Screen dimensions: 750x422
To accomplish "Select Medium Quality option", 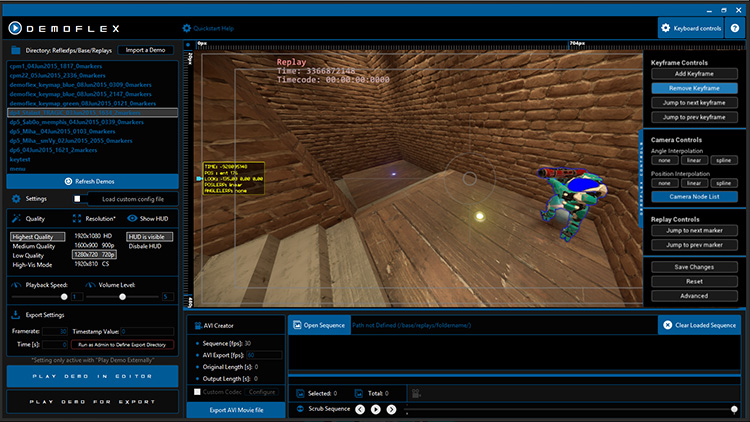I will tap(35, 246).
